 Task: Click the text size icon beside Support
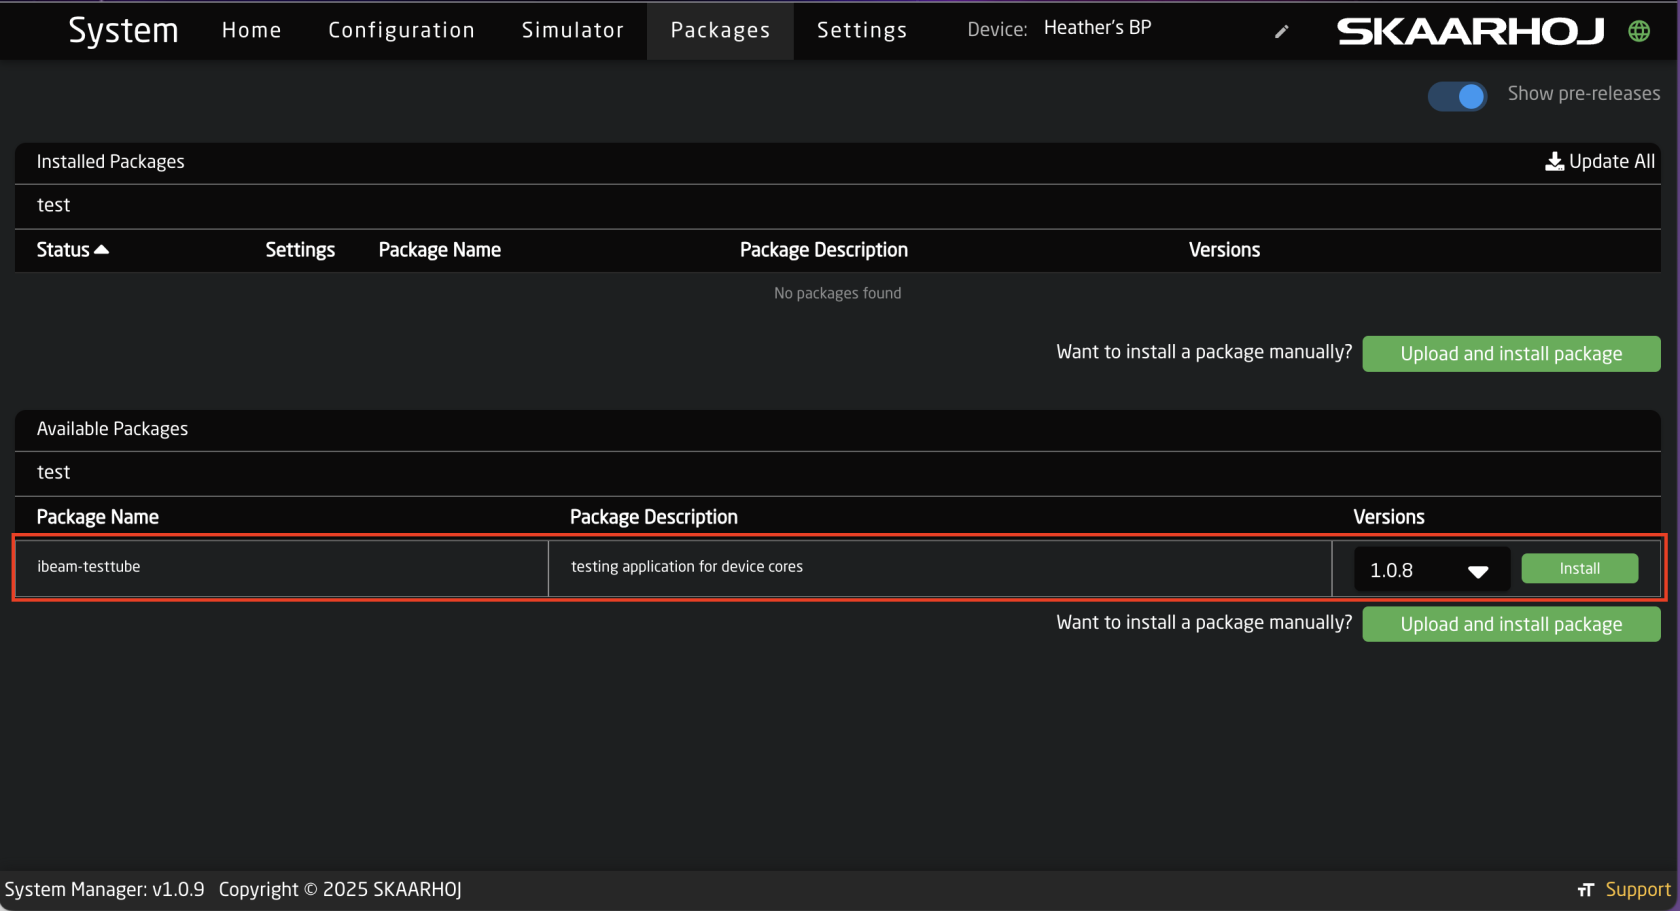1585,889
